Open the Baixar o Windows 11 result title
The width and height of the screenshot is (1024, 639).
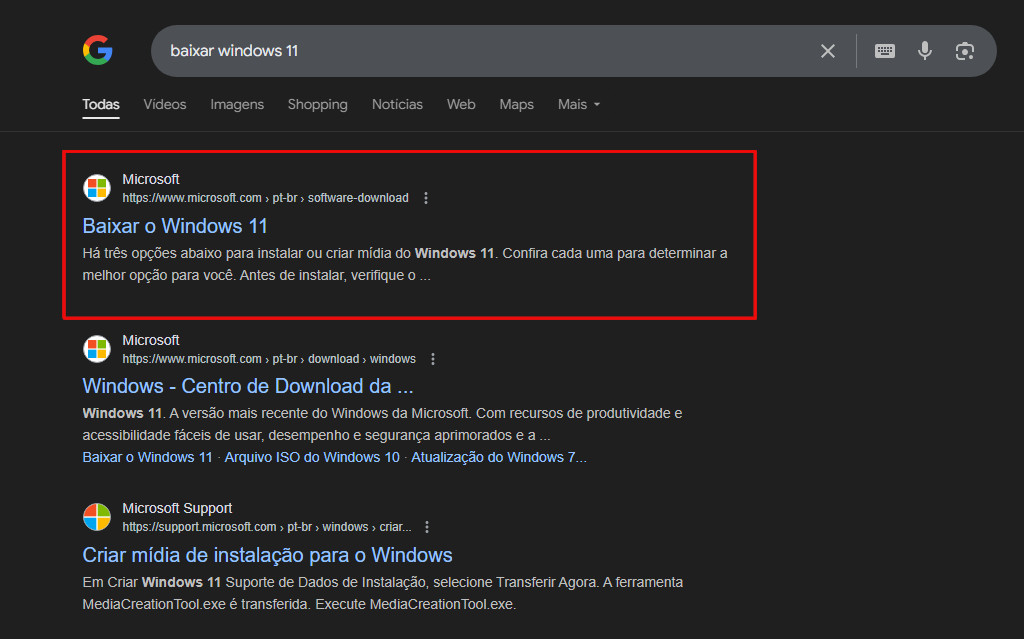(175, 226)
